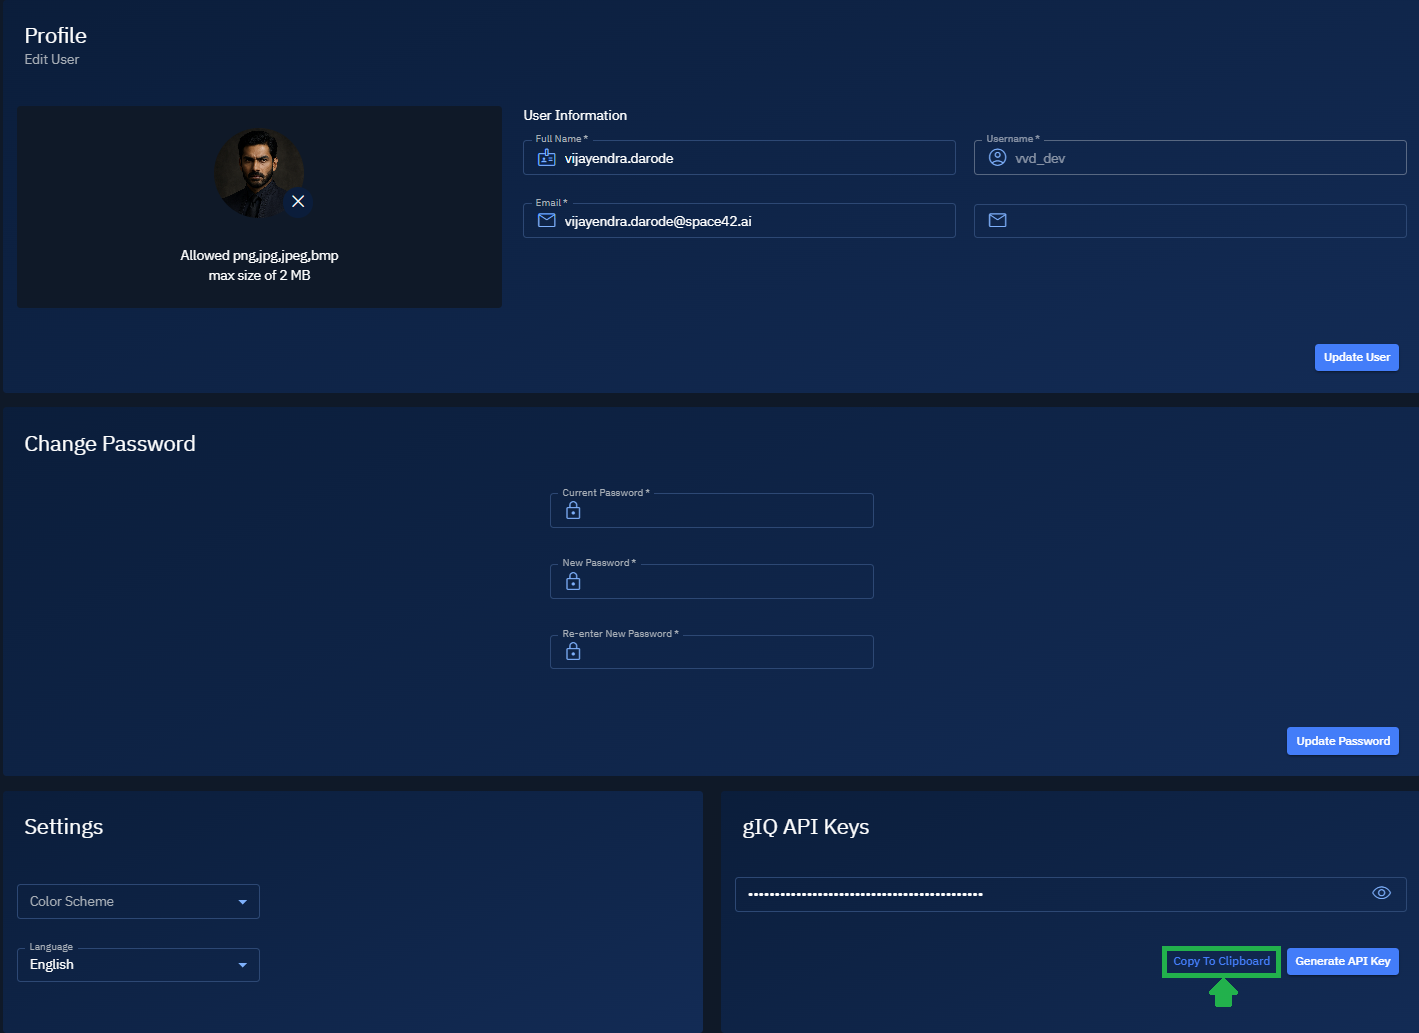This screenshot has width=1419, height=1033.
Task: Click the Username person icon
Action: pos(997,157)
